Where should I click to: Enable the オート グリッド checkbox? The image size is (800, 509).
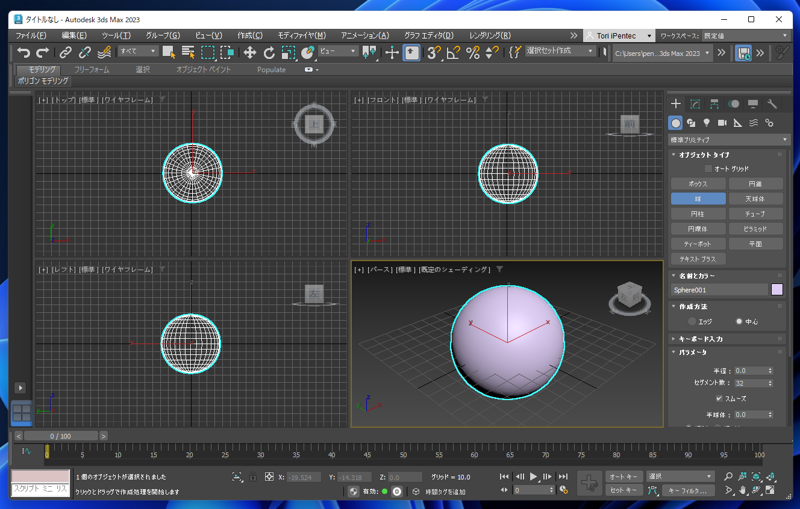coord(708,169)
